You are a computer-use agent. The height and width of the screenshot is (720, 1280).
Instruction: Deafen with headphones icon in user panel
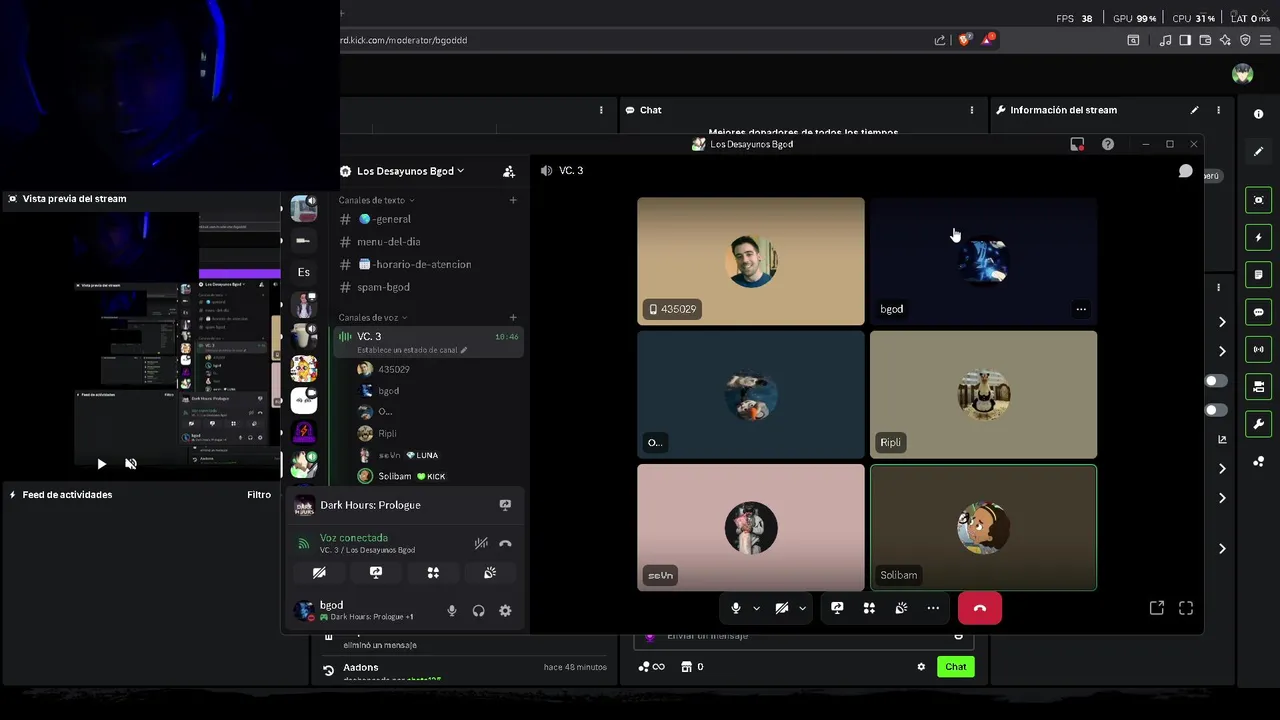pos(479,611)
